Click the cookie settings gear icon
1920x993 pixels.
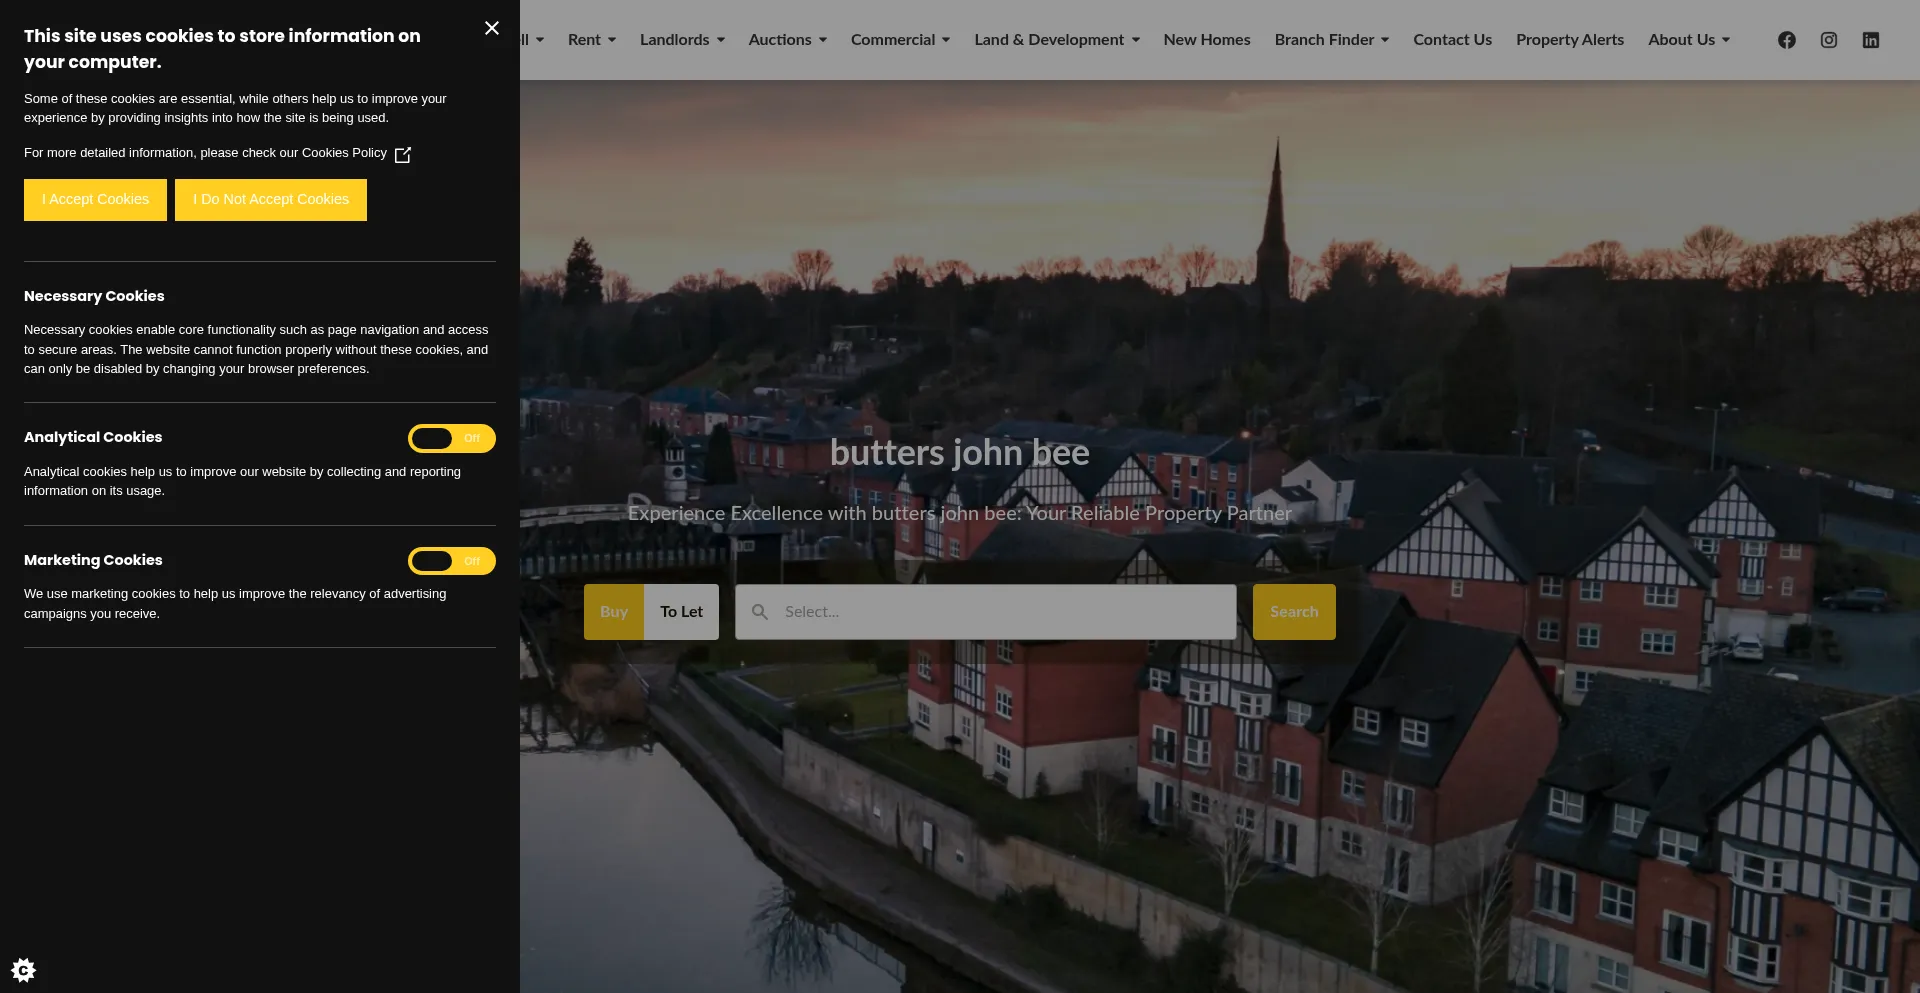(23, 969)
